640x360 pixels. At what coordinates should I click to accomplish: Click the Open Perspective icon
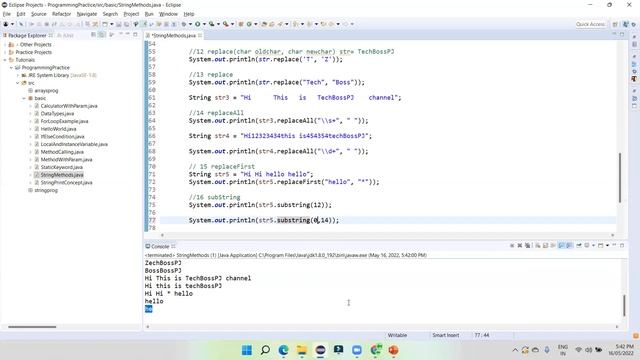615,24
